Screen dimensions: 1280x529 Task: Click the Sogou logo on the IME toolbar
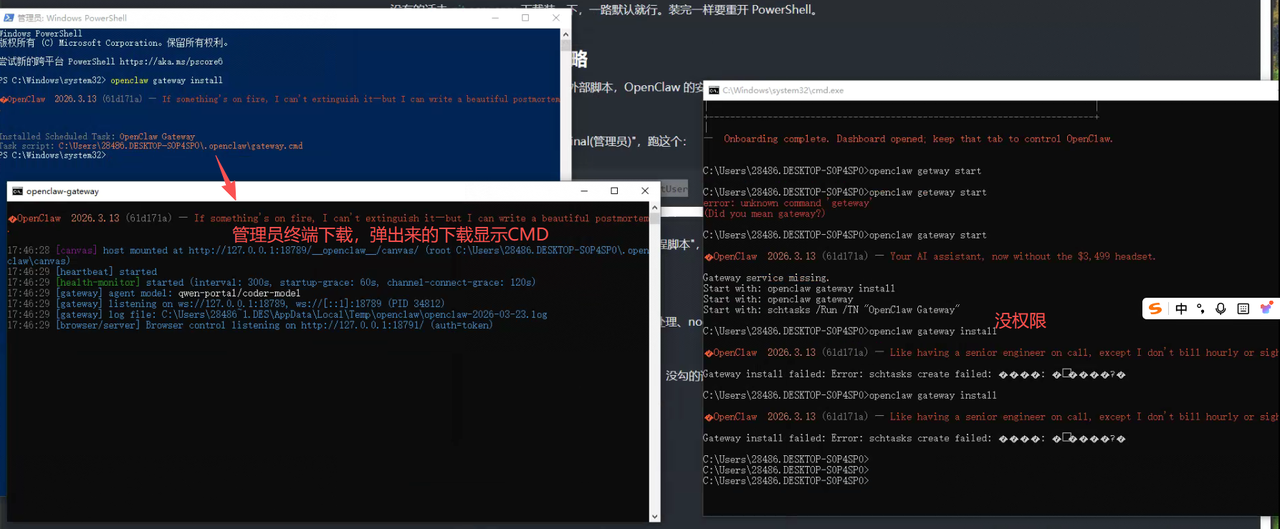pos(1156,309)
